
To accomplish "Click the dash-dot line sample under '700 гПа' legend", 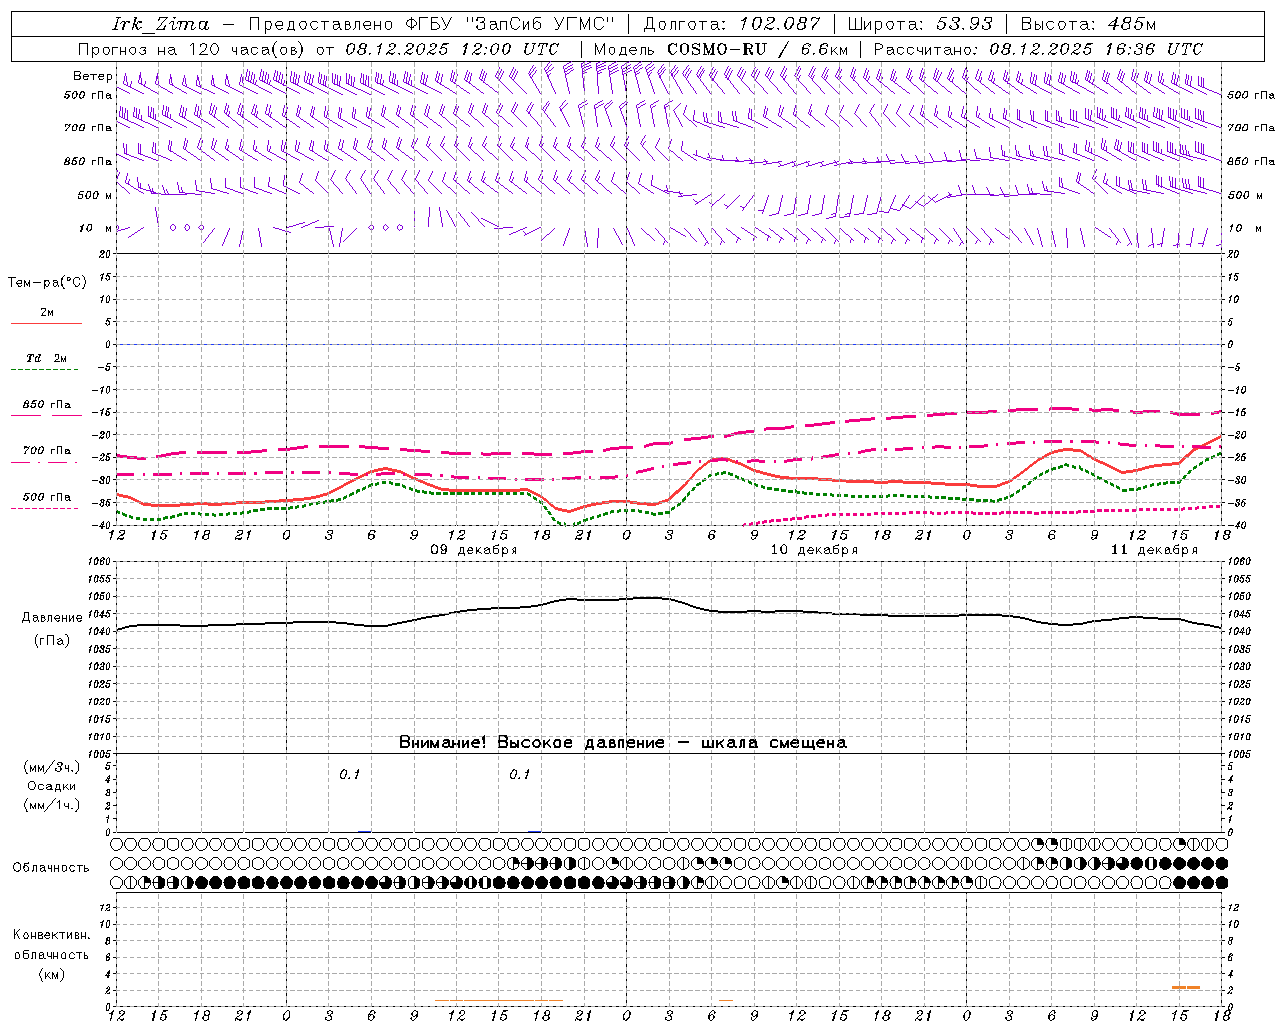I will point(44,462).
